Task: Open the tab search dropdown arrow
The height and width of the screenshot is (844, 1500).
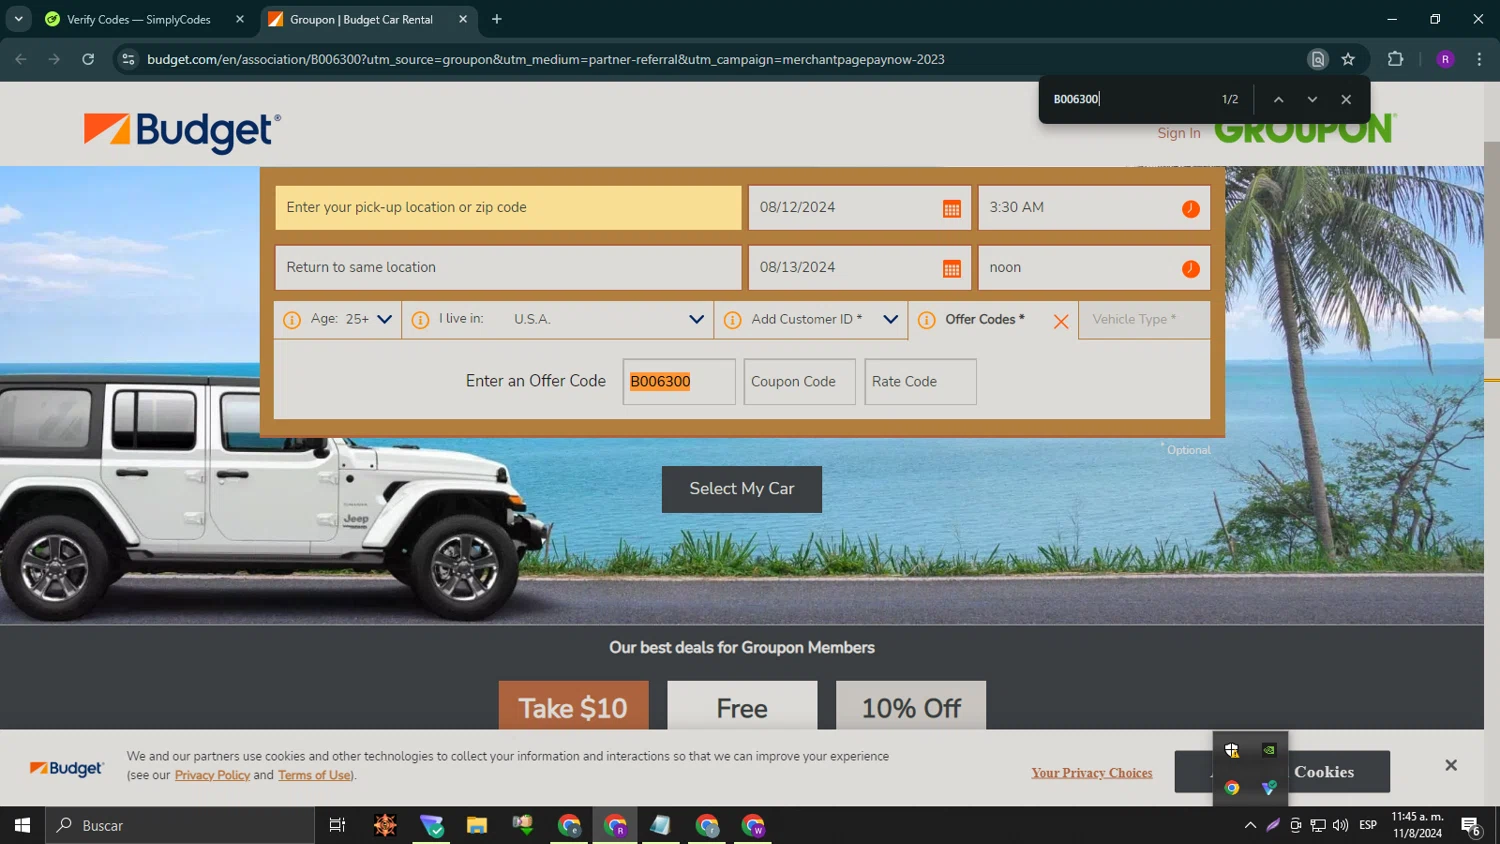Action: pyautogui.click(x=18, y=19)
